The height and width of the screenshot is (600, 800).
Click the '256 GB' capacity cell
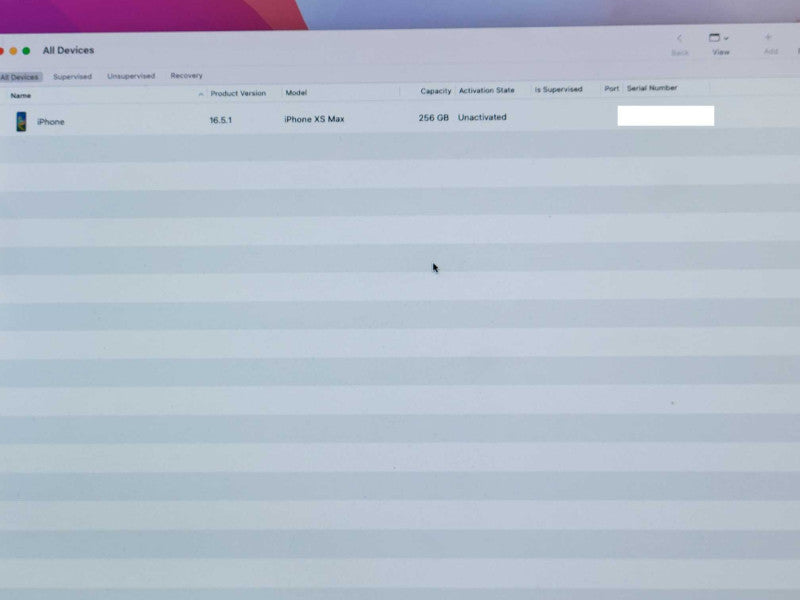[434, 118]
